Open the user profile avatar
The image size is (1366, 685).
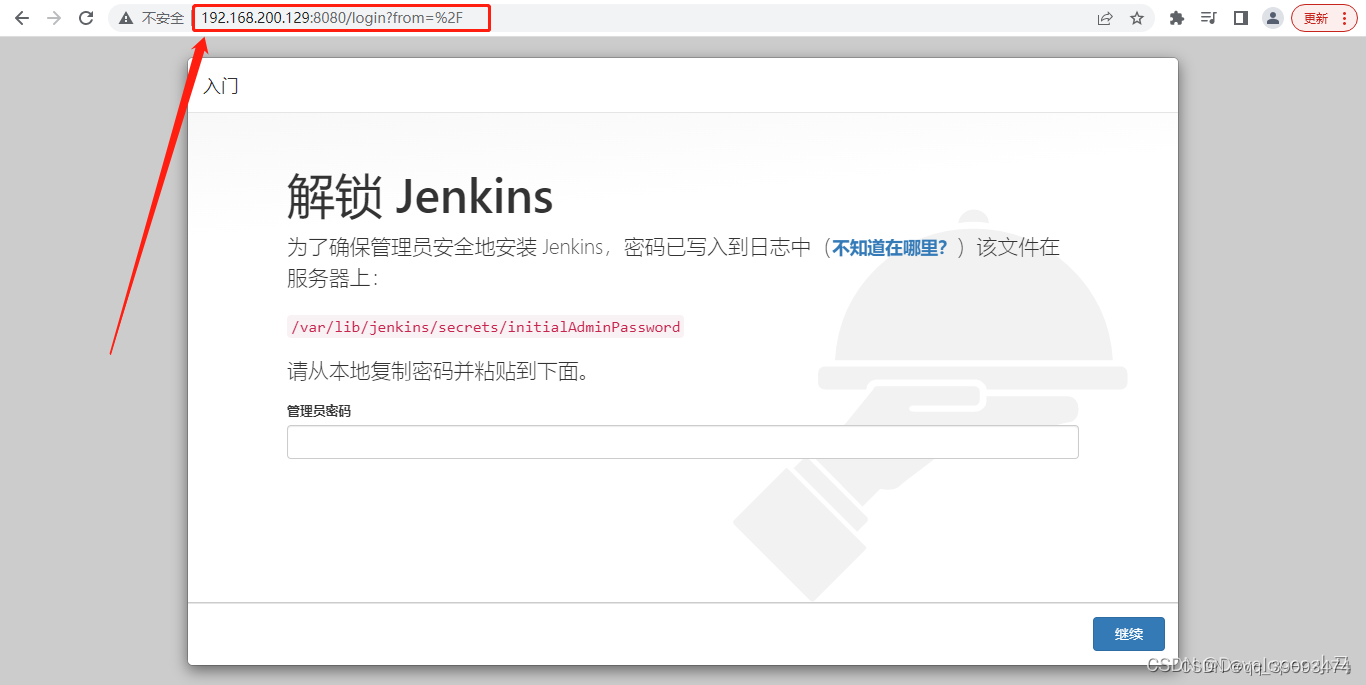point(1273,18)
